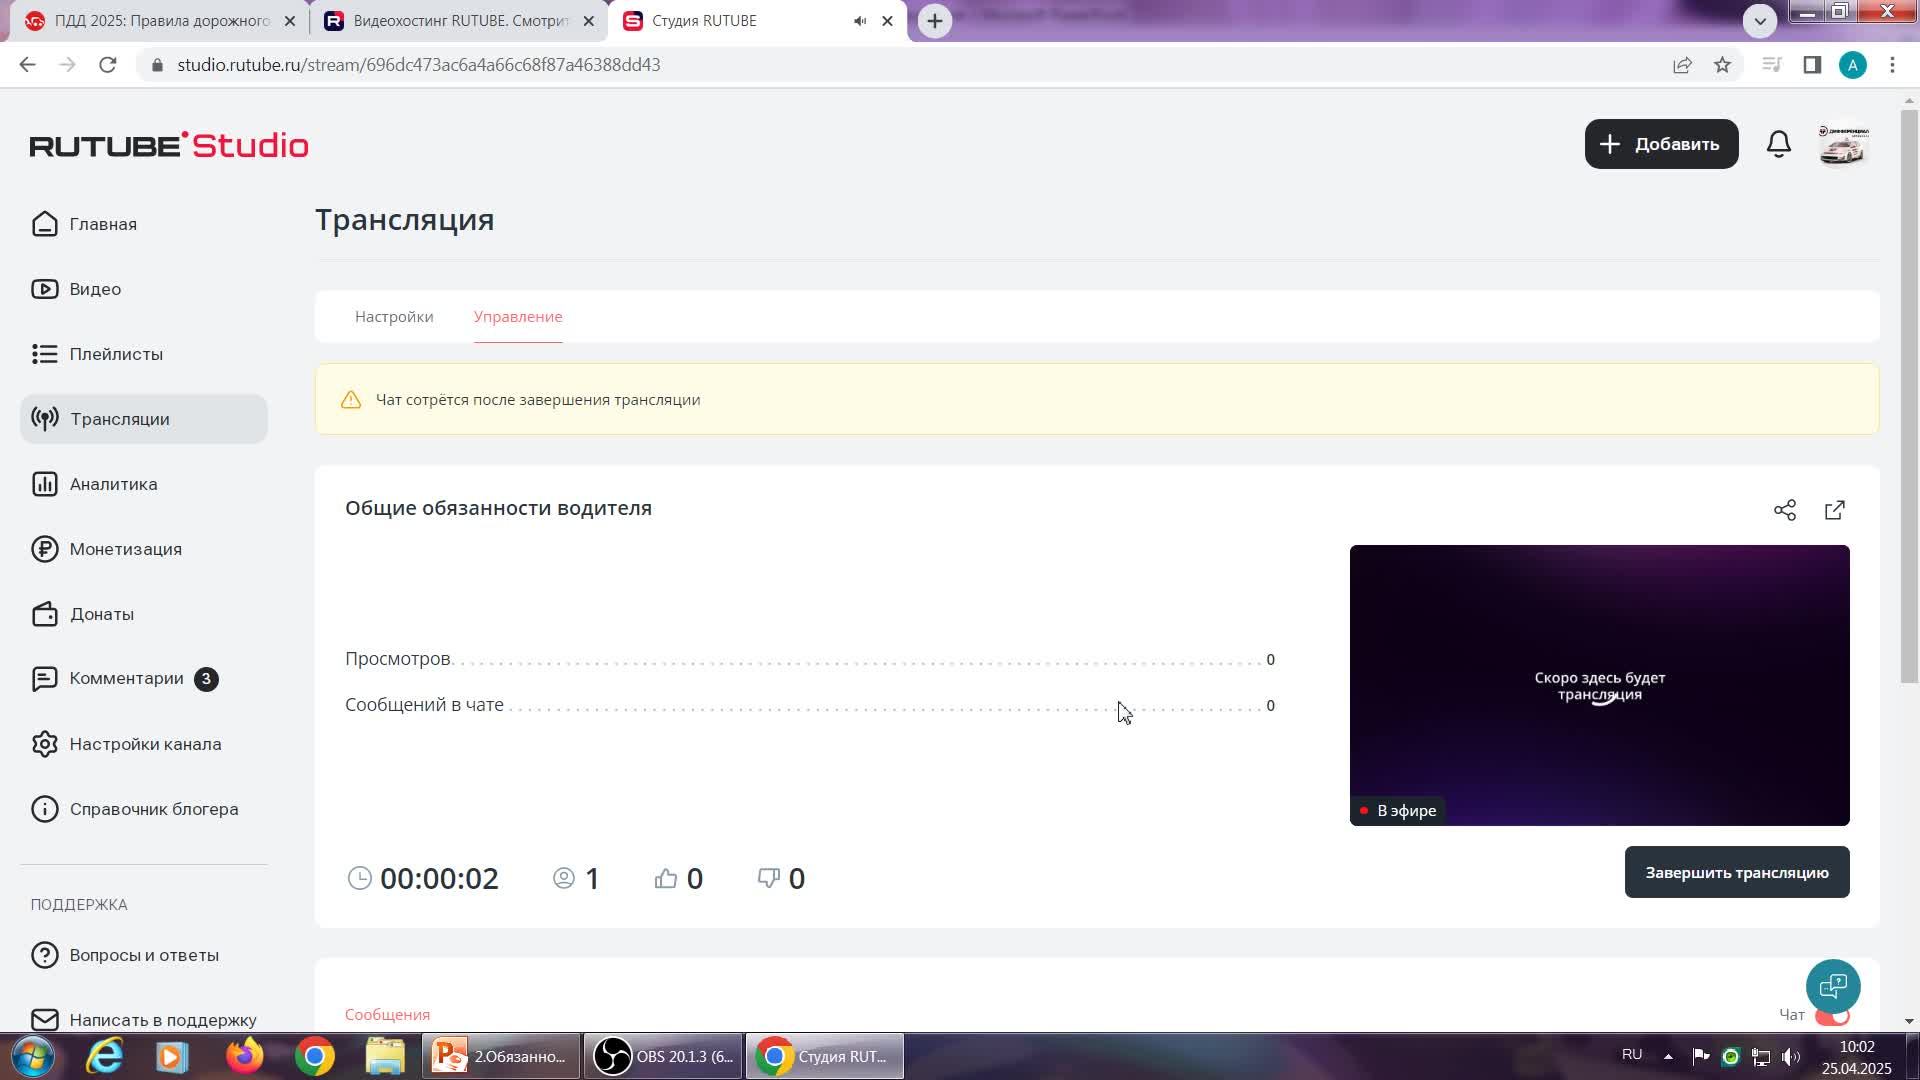
Task: Expand the browser tab search dropdown
Action: [1760, 20]
